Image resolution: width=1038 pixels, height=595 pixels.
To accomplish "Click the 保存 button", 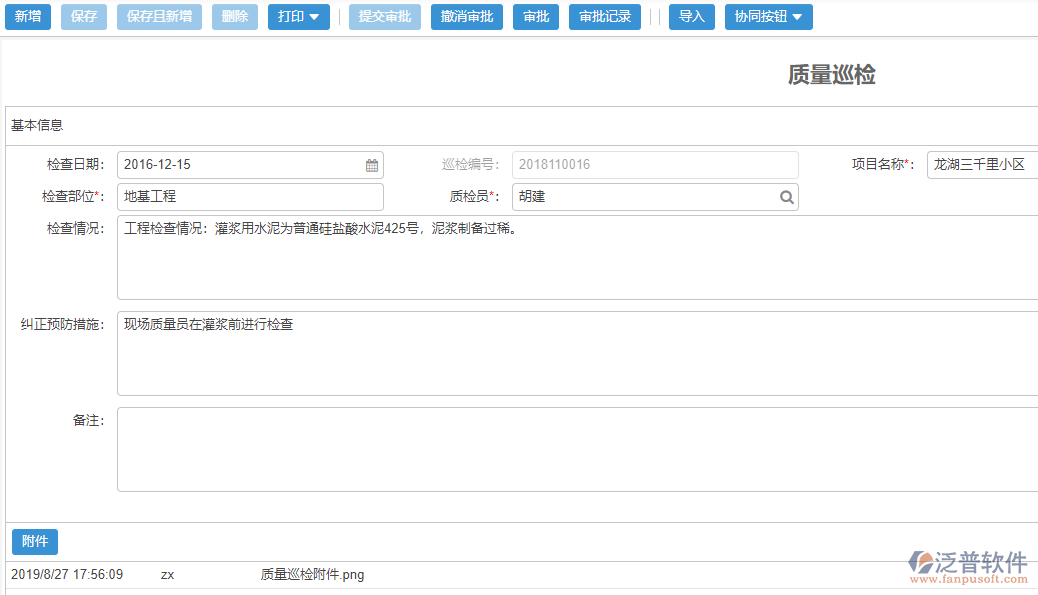I will 84,17.
